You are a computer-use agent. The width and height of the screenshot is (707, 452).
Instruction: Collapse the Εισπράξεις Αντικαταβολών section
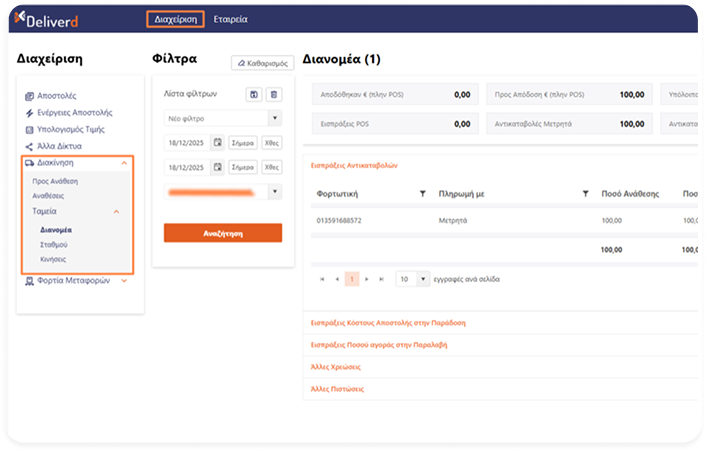coord(354,166)
